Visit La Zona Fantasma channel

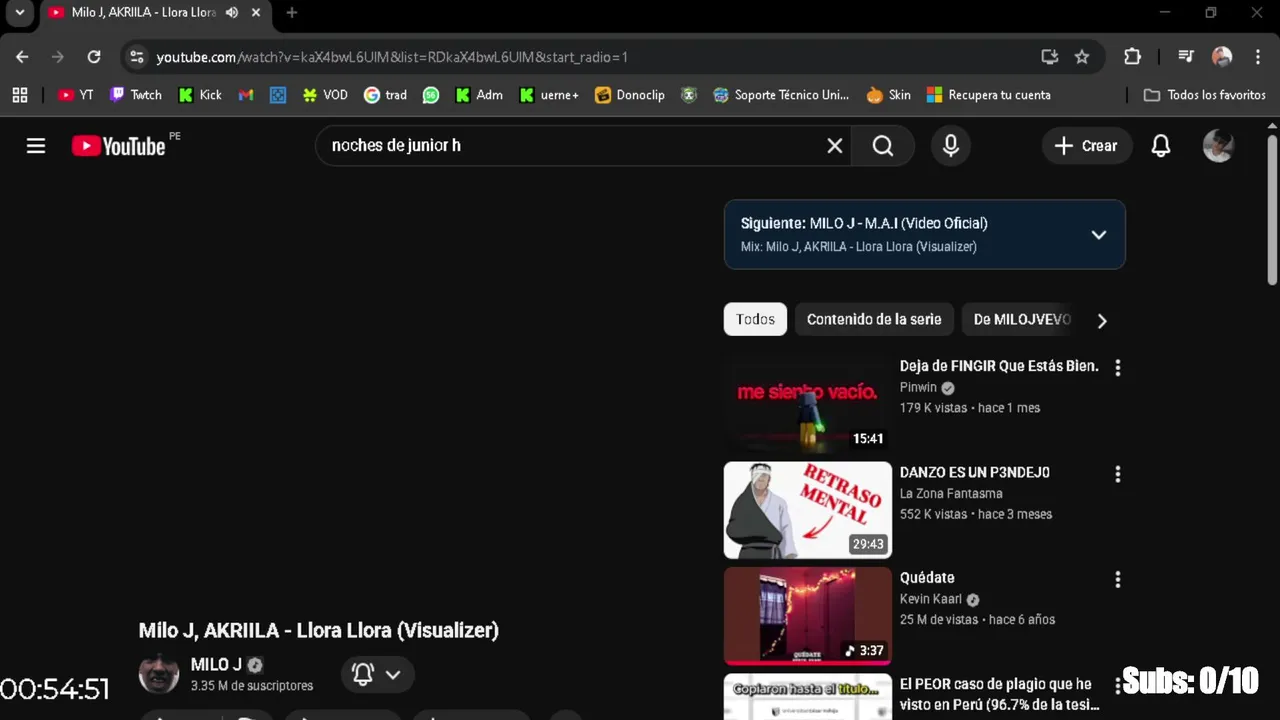pos(951,494)
